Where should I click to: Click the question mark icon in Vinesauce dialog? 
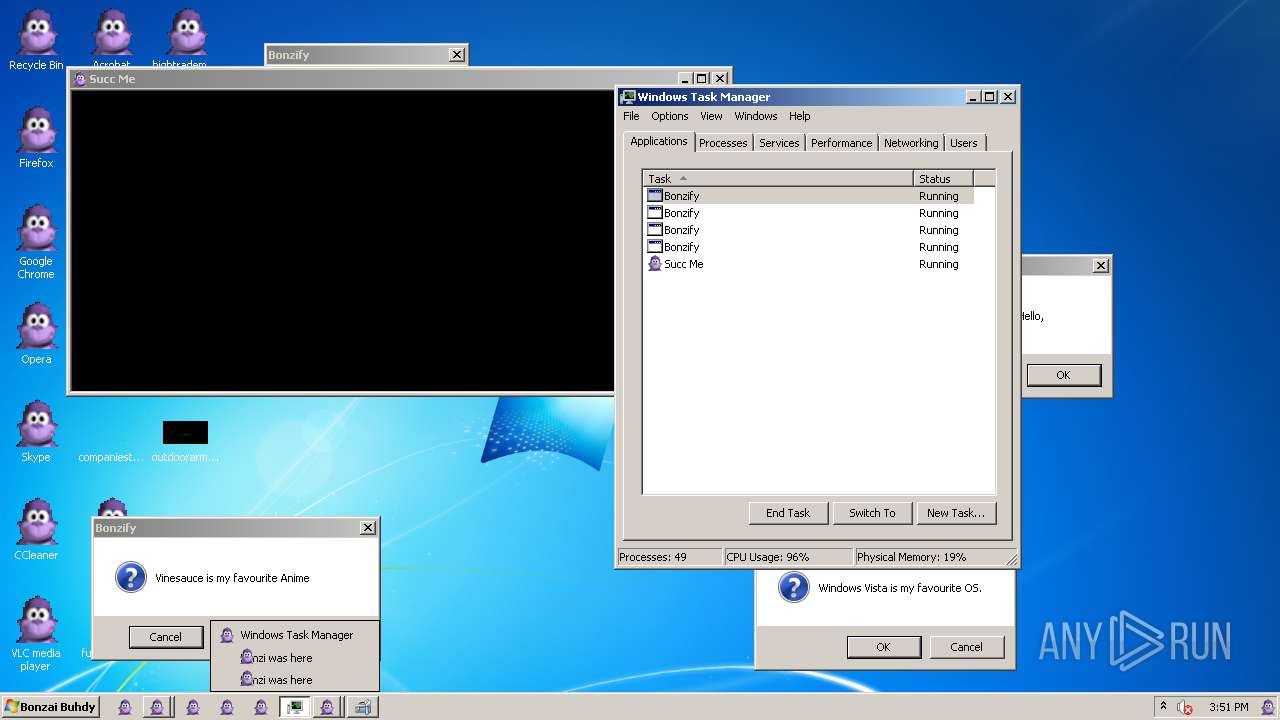(131, 577)
